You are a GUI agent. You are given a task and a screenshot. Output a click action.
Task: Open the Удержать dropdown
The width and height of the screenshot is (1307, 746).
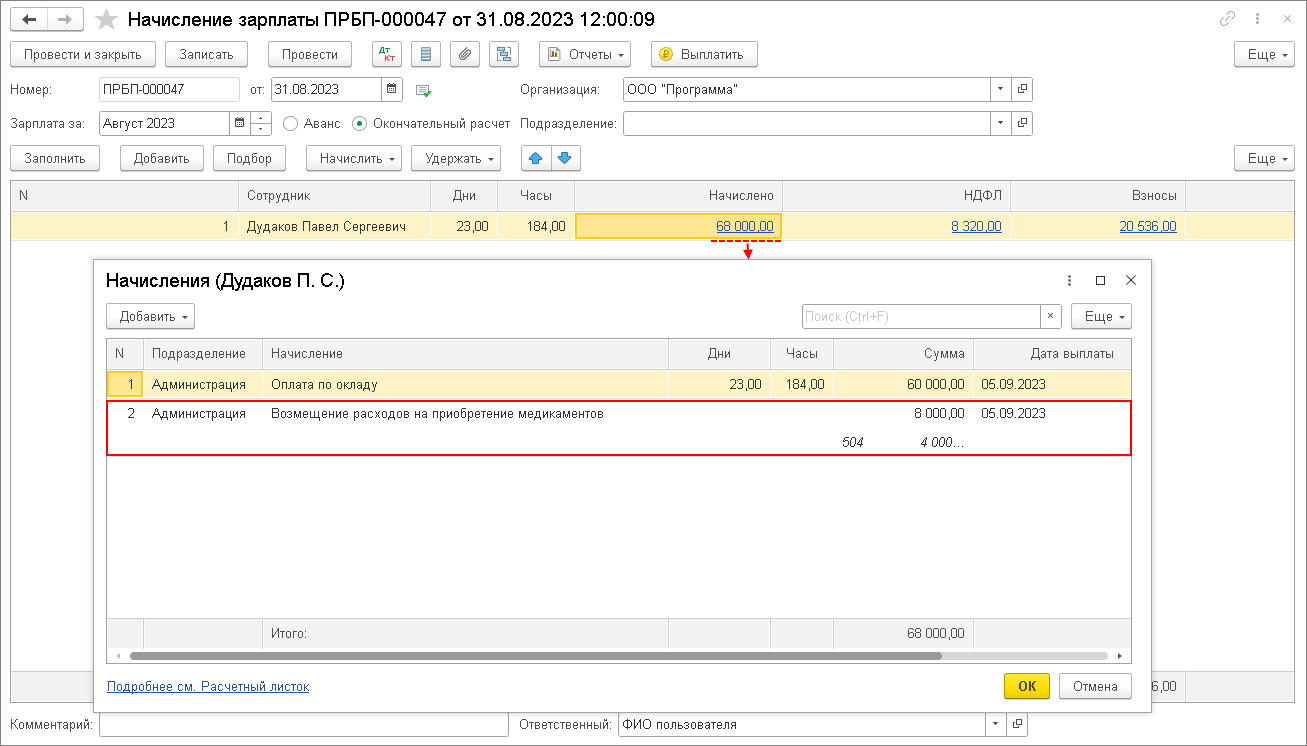click(x=456, y=158)
